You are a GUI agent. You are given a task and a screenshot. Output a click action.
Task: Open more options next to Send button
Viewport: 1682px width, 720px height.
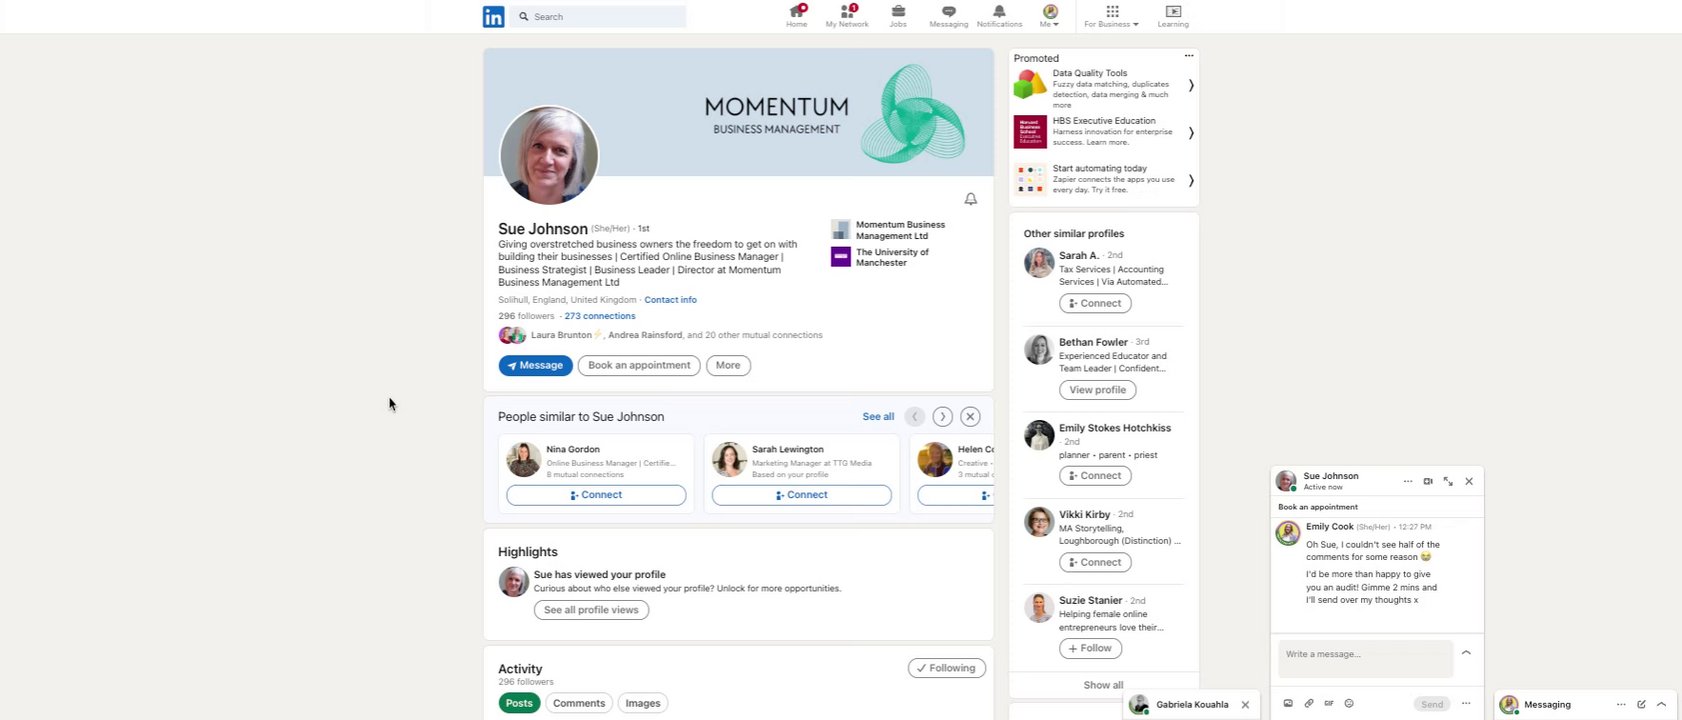point(1466,703)
